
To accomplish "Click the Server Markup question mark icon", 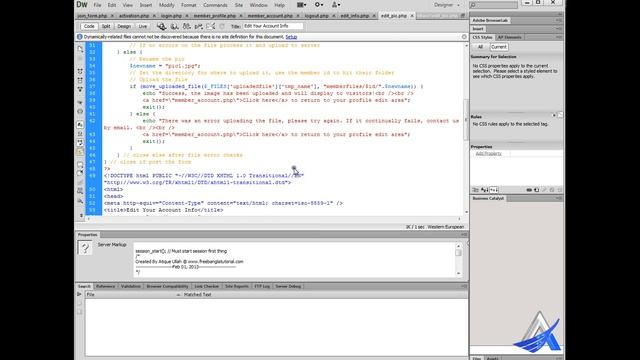I will click(x=85, y=248).
